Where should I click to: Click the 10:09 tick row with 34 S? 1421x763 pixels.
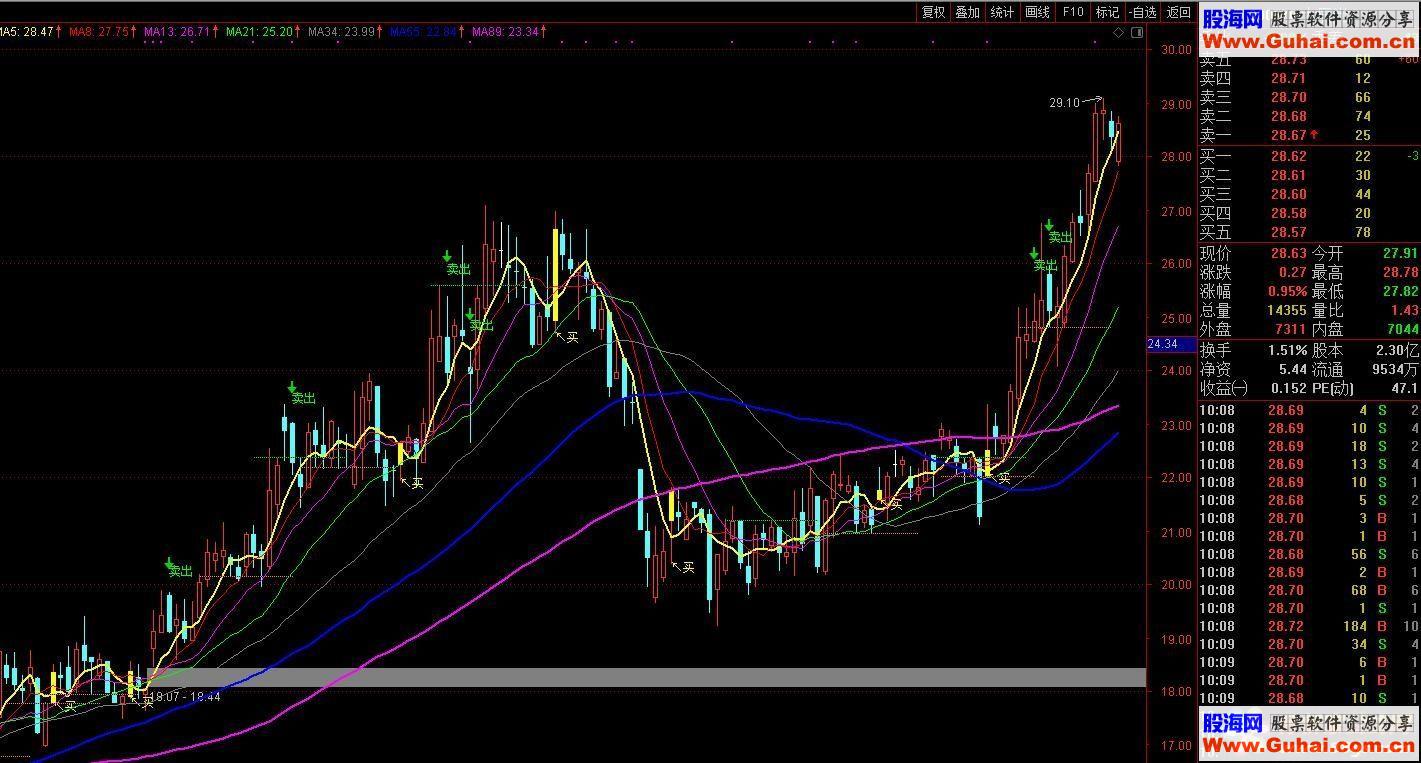tap(1309, 644)
